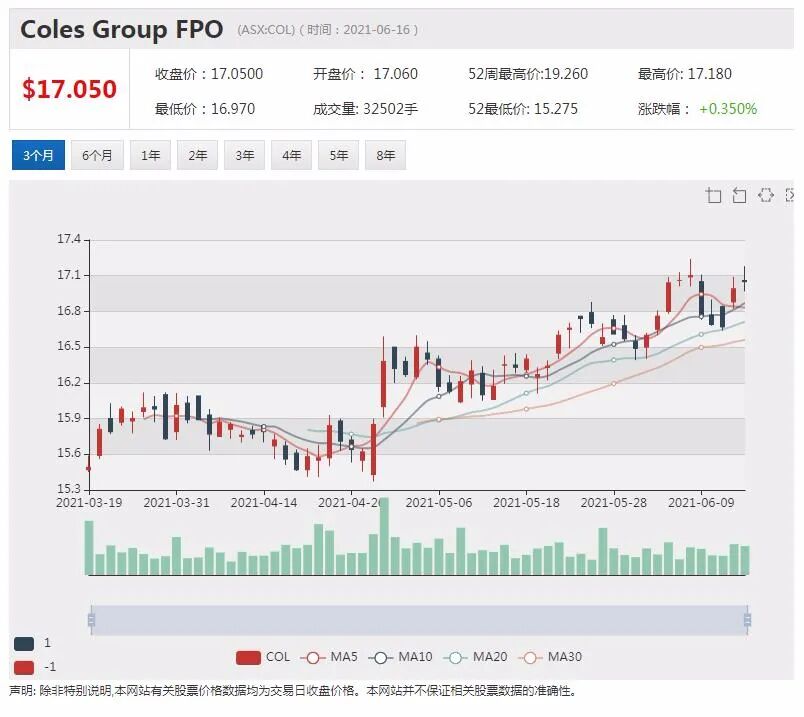This screenshot has width=804, height=717.
Task: Click the 2021-04-14 x-axis date label
Action: [264, 503]
